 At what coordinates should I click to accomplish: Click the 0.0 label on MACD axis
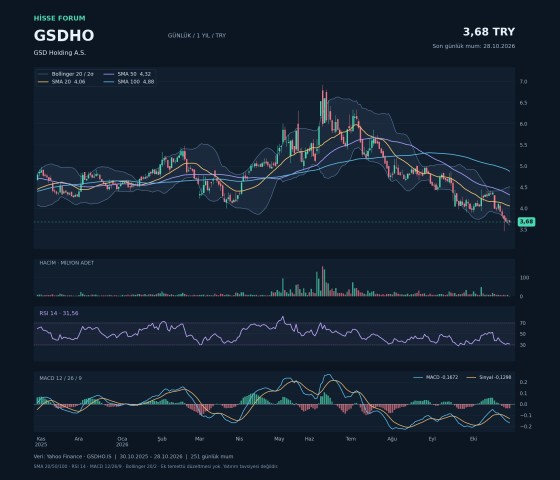click(x=523, y=404)
